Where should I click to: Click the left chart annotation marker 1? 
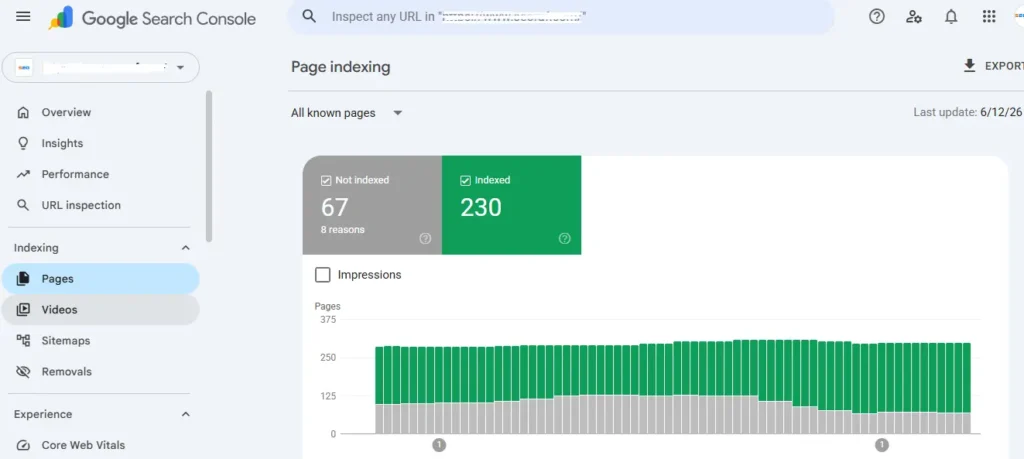pos(440,445)
